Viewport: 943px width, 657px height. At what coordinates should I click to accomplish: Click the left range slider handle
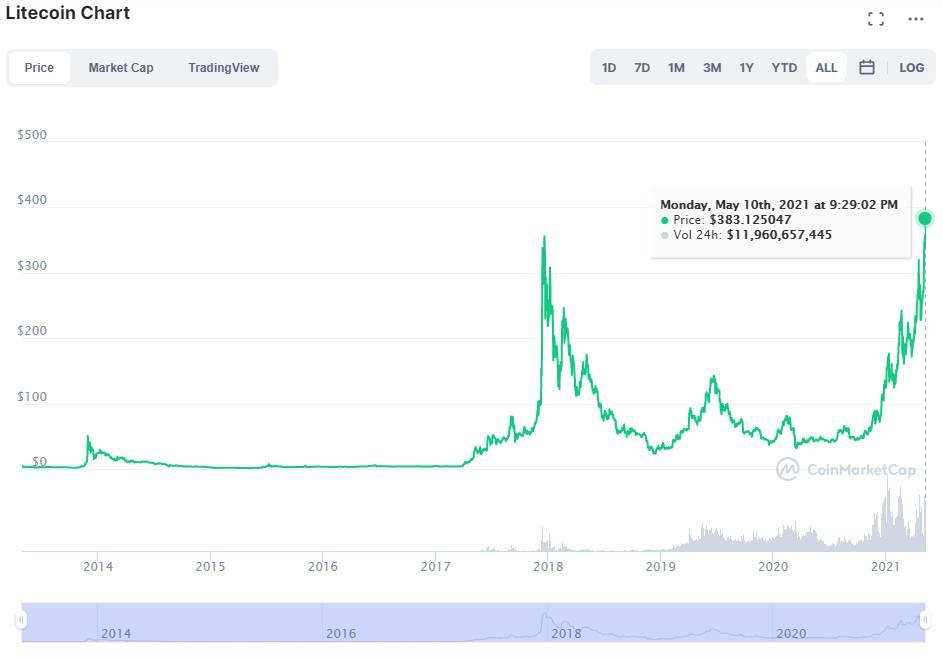(22, 621)
